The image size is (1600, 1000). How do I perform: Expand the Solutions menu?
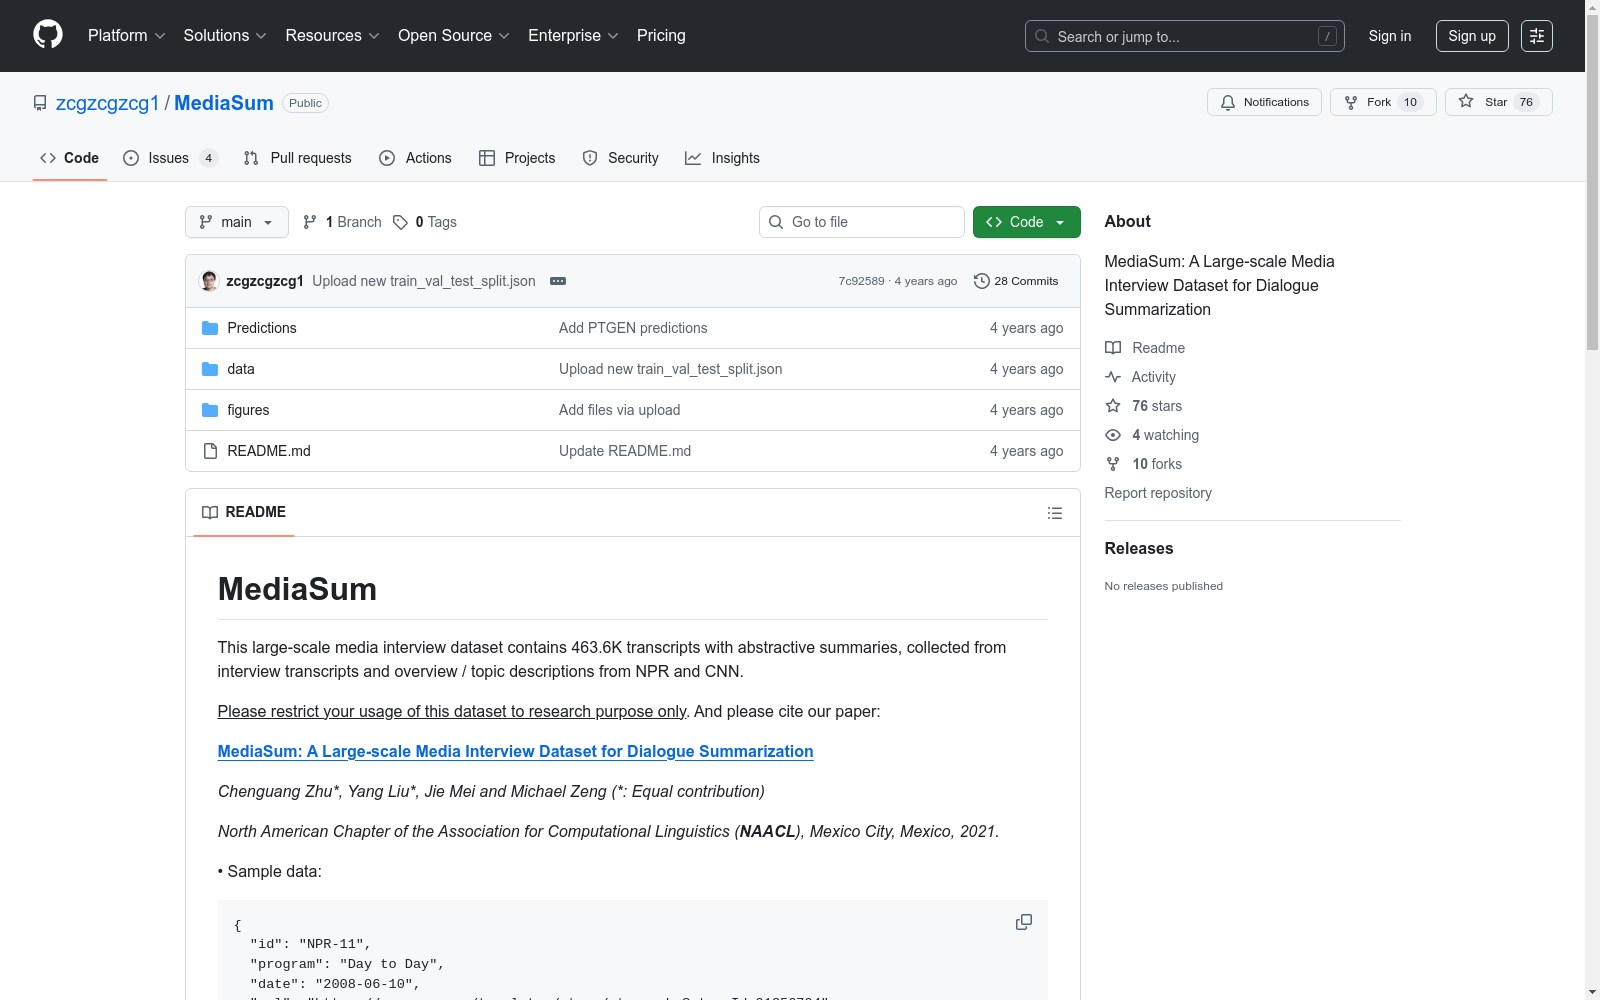225,36
